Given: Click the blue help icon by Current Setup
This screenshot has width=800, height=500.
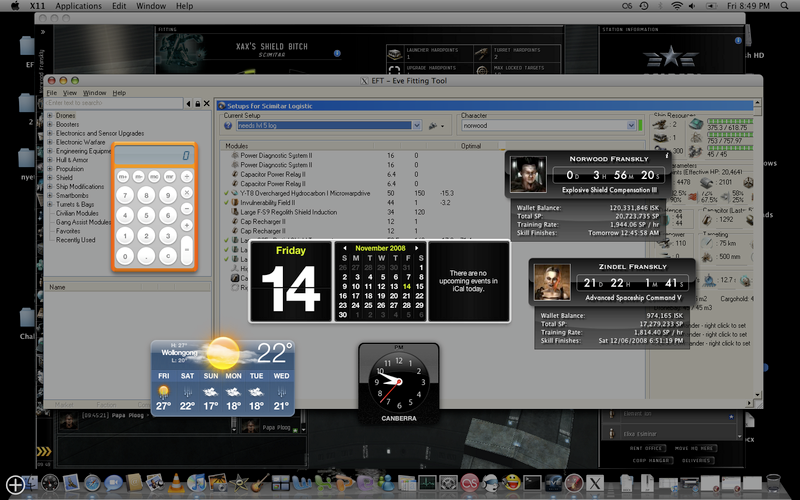Looking at the screenshot, I should (x=228, y=126).
